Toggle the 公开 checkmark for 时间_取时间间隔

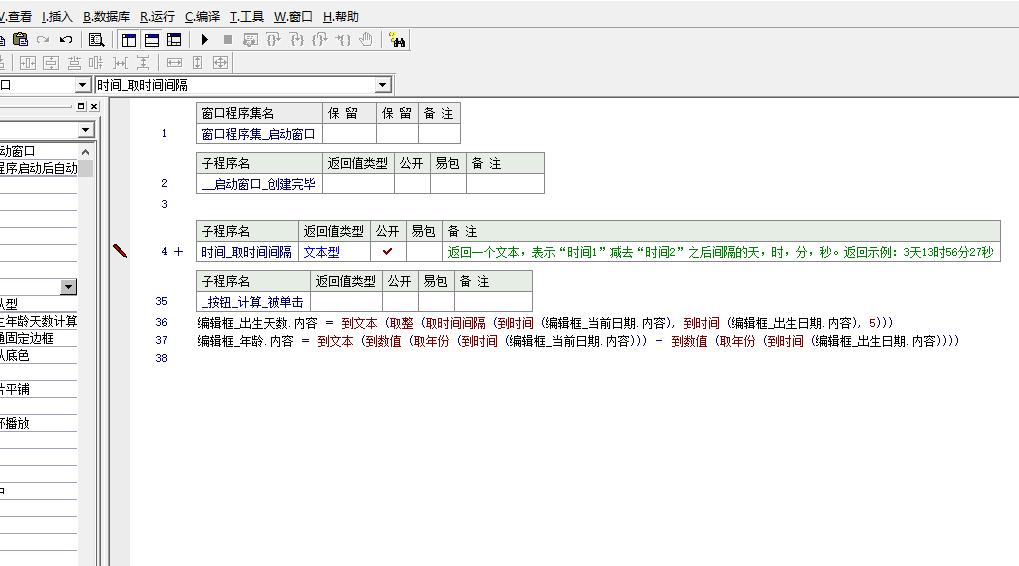coord(388,251)
